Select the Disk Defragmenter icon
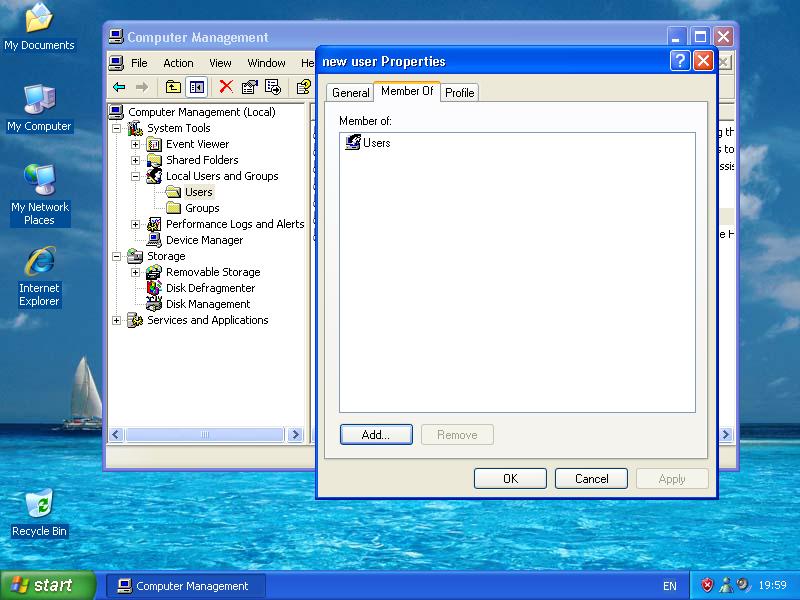This screenshot has width=800, height=600. pos(154,288)
